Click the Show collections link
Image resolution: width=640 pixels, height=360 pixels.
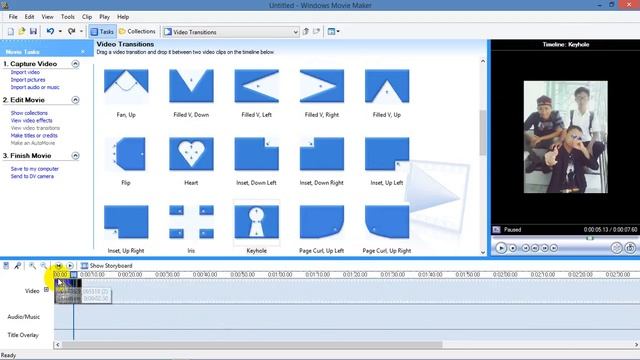(29, 113)
